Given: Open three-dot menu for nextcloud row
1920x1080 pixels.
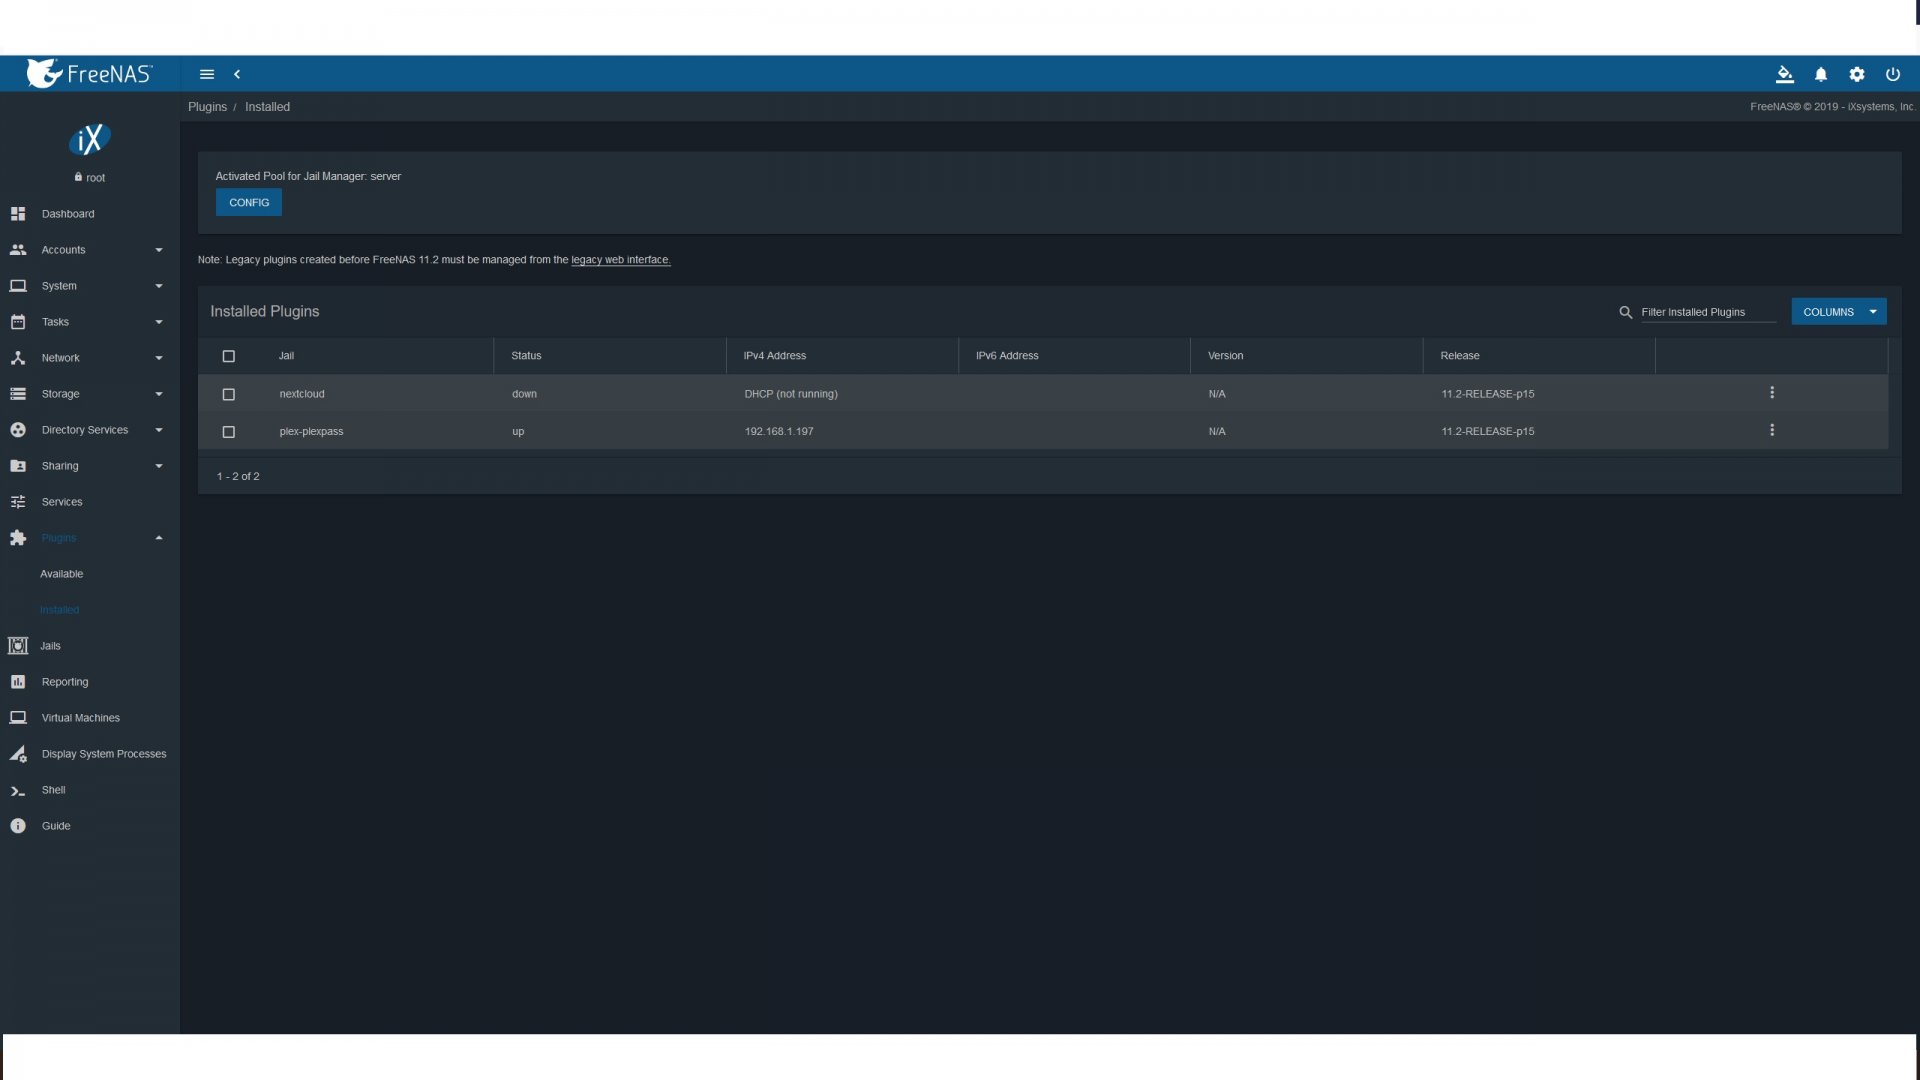Looking at the screenshot, I should 1772,393.
